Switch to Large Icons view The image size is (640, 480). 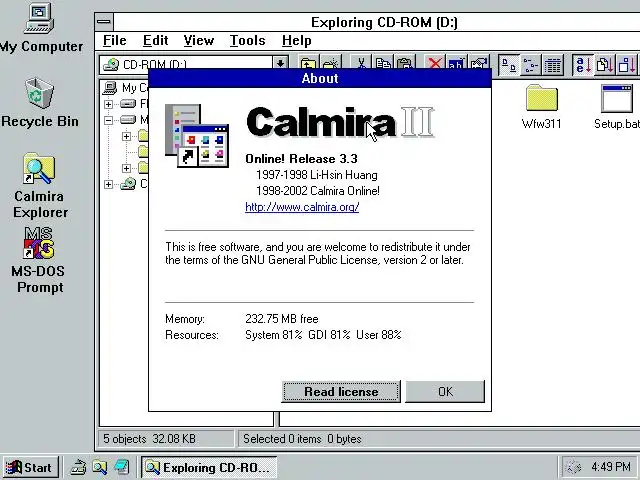click(x=509, y=65)
